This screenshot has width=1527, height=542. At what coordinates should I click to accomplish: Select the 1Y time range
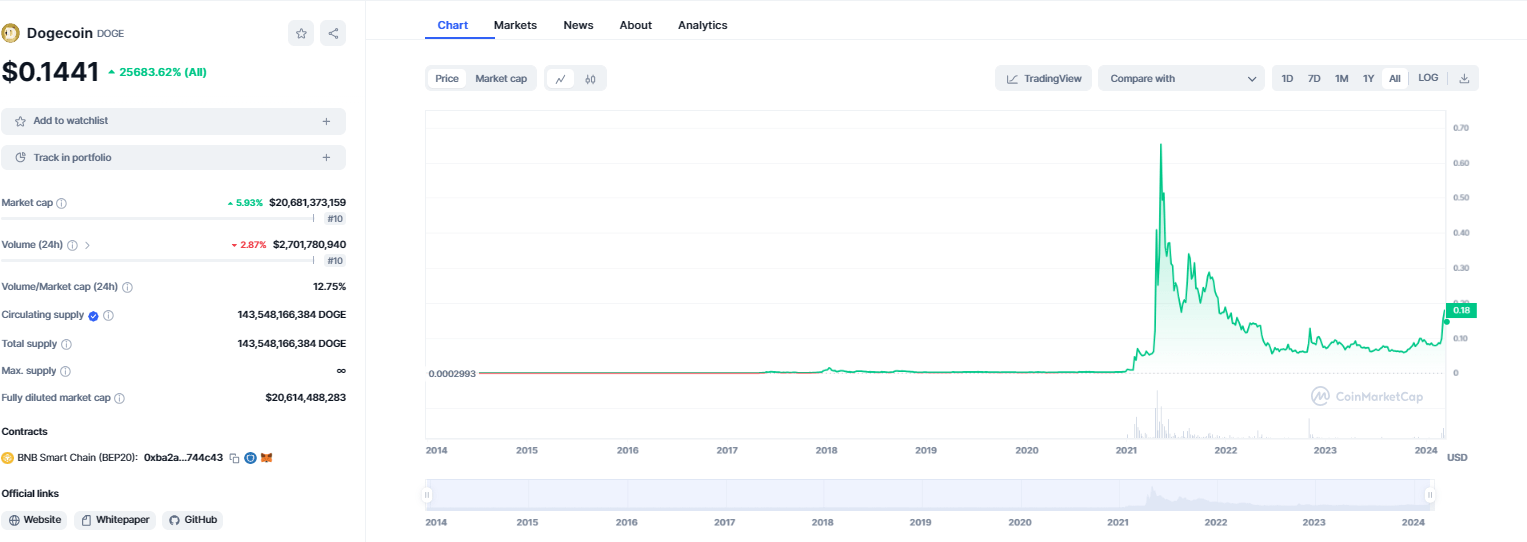[1368, 79]
